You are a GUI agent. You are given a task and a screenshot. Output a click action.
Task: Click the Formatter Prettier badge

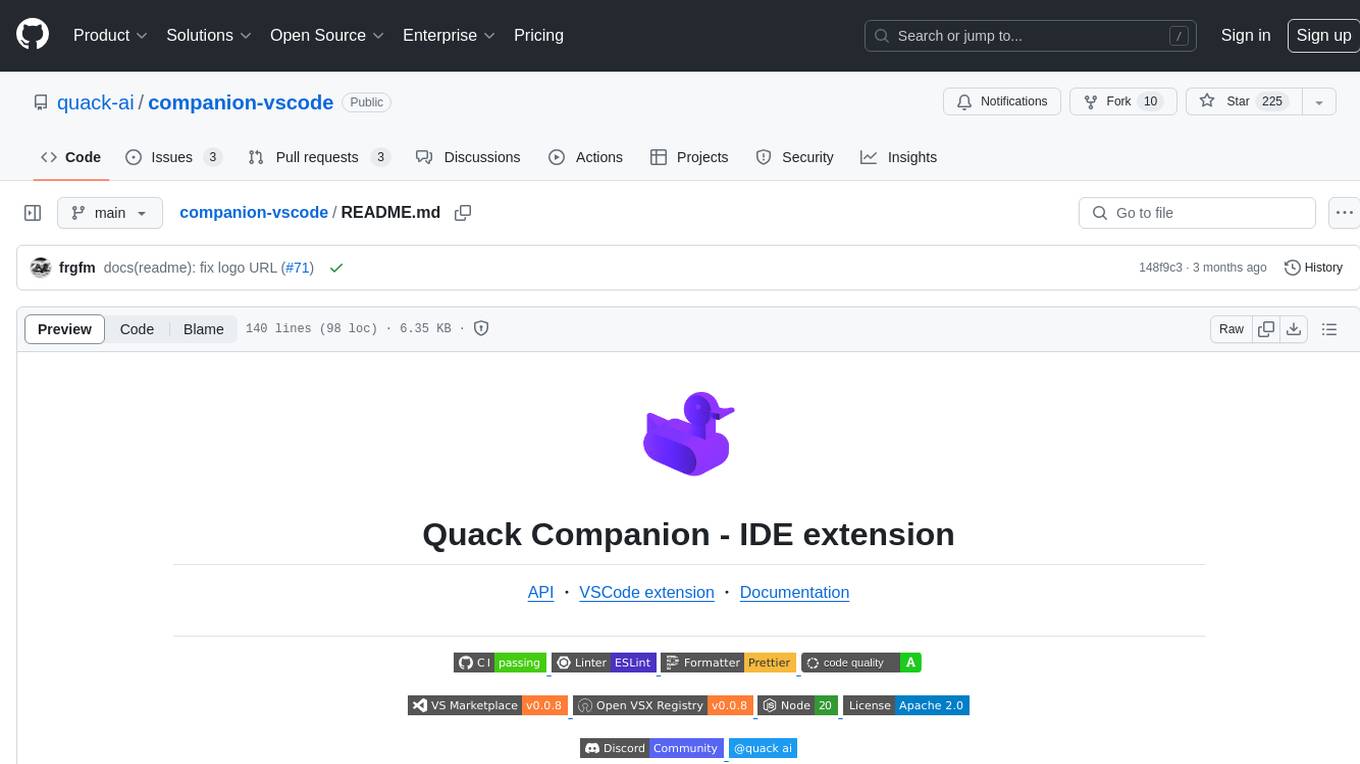(727, 662)
